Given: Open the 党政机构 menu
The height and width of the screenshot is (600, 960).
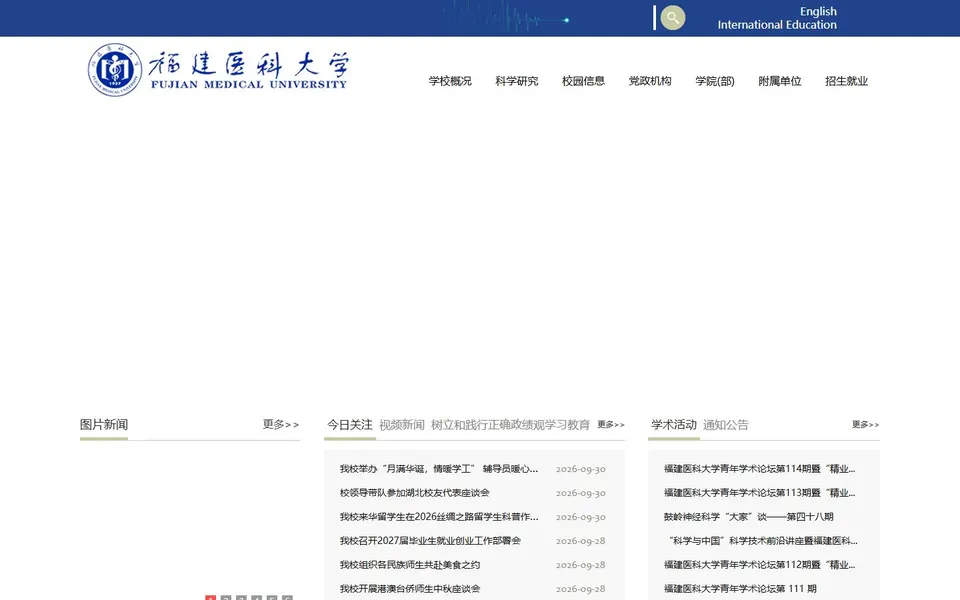Looking at the screenshot, I should coord(650,81).
